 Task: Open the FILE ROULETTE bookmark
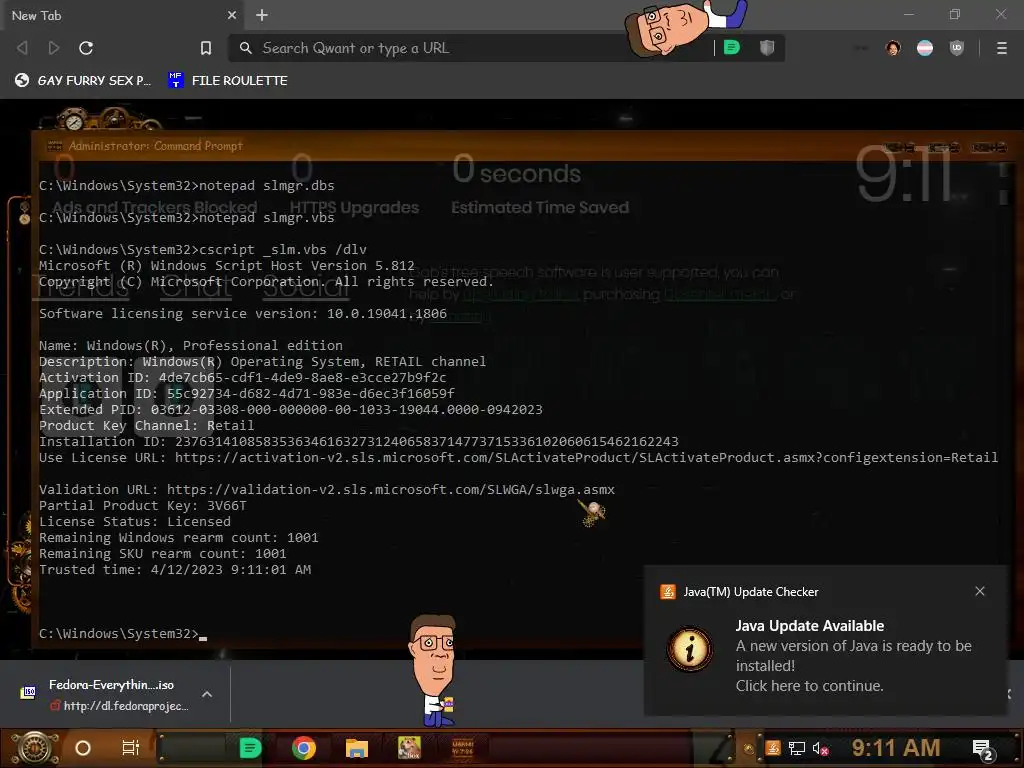pyautogui.click(x=227, y=80)
